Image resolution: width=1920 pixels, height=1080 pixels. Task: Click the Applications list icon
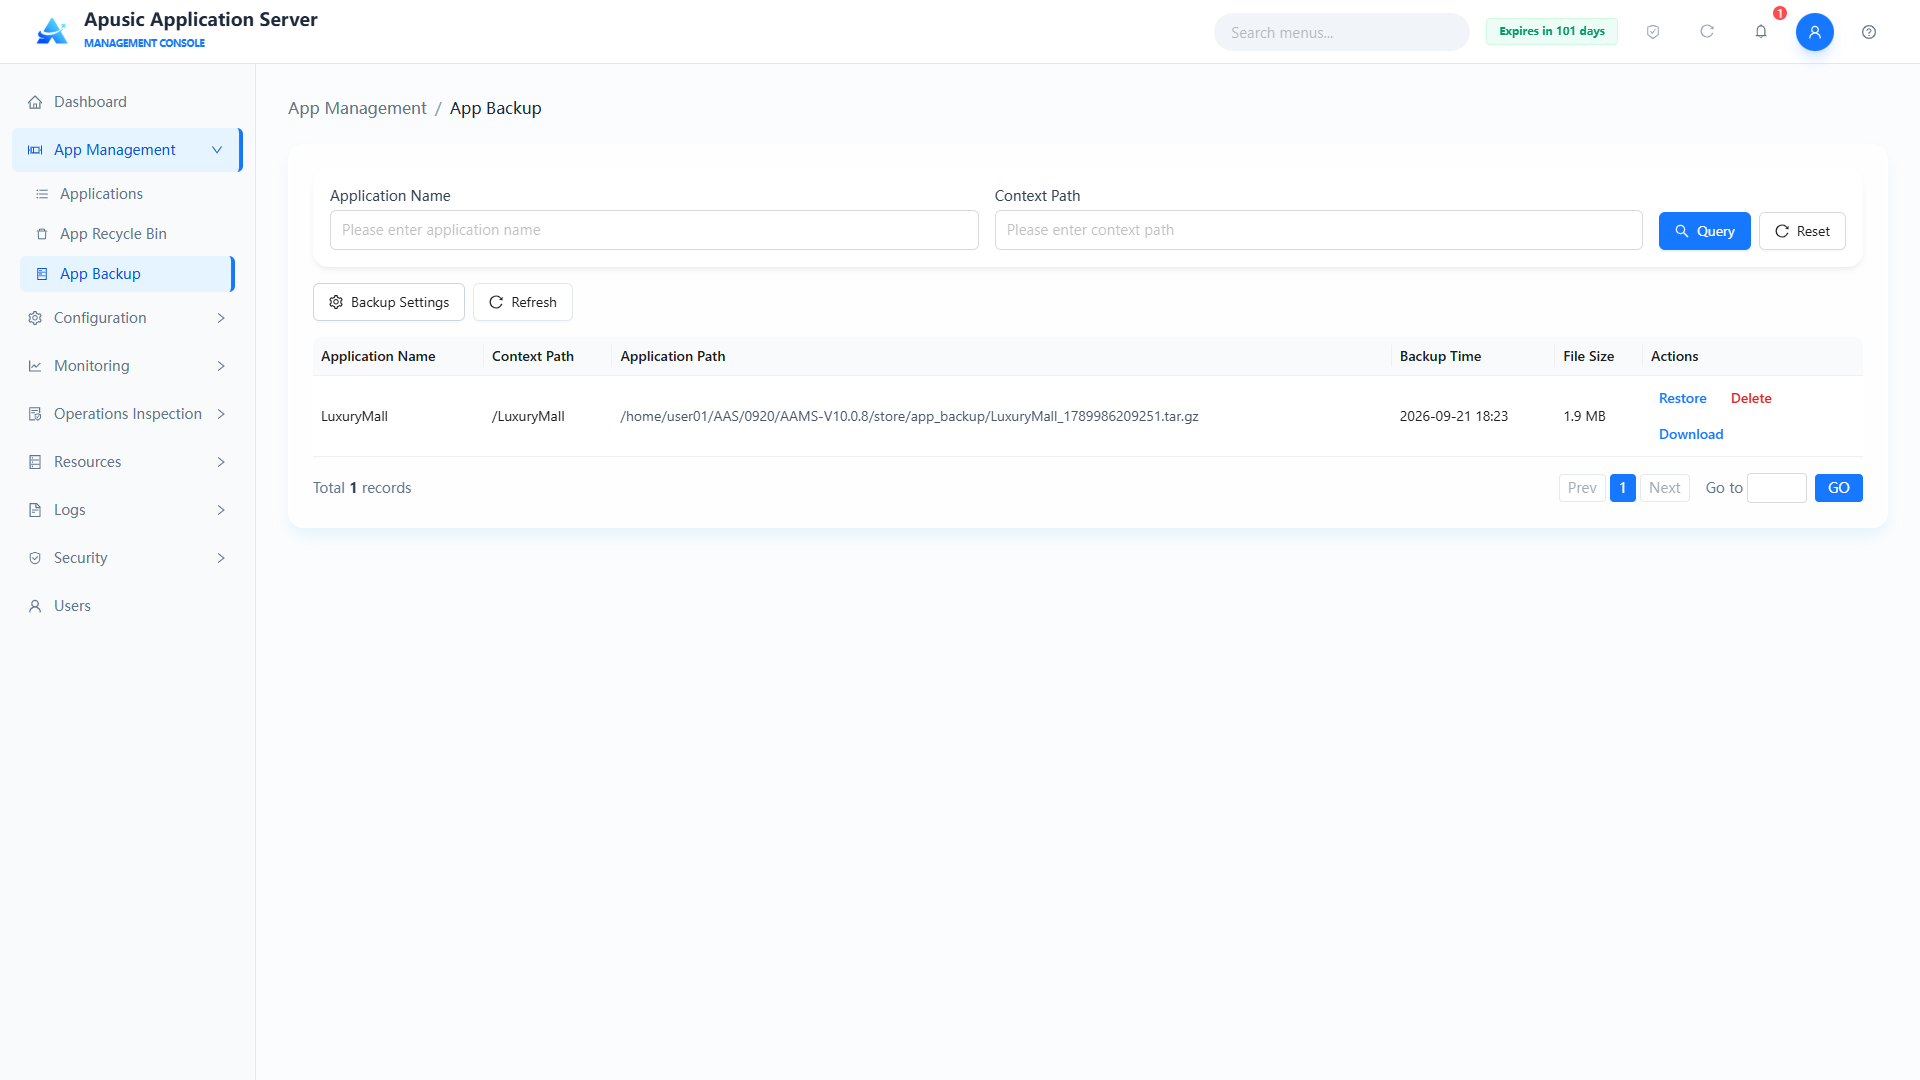coord(42,194)
